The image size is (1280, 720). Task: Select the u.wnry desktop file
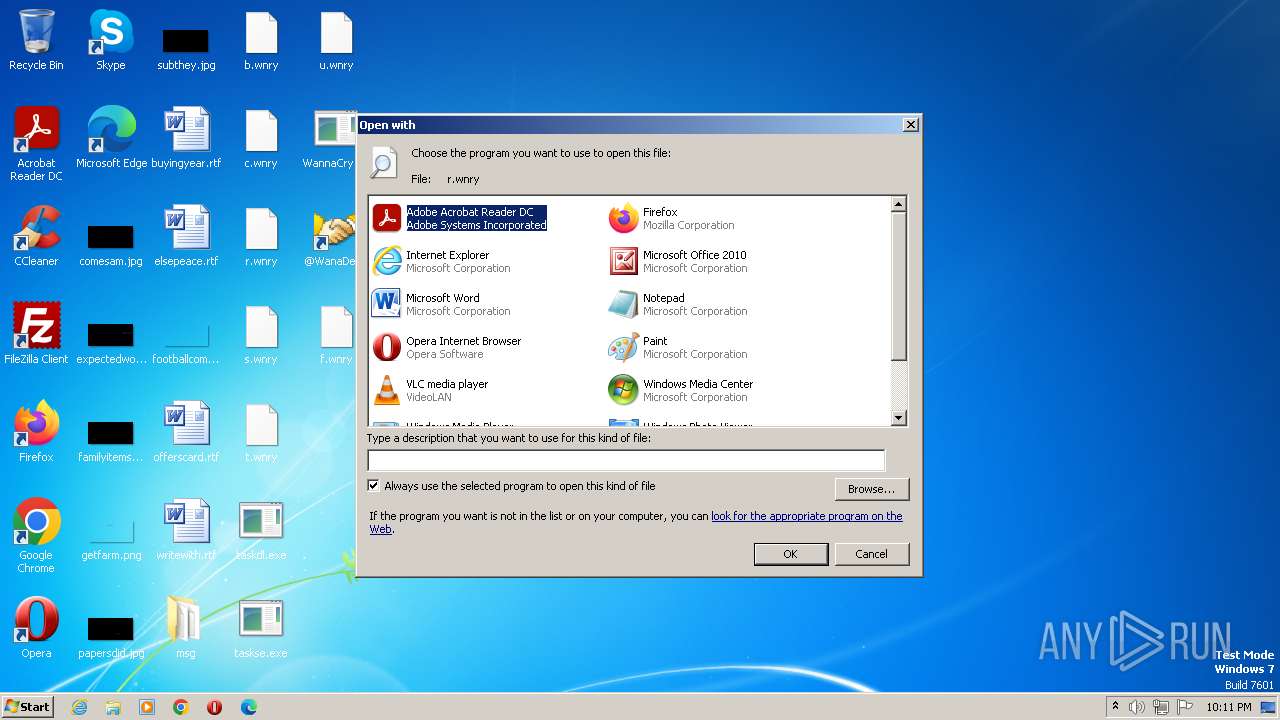[336, 41]
